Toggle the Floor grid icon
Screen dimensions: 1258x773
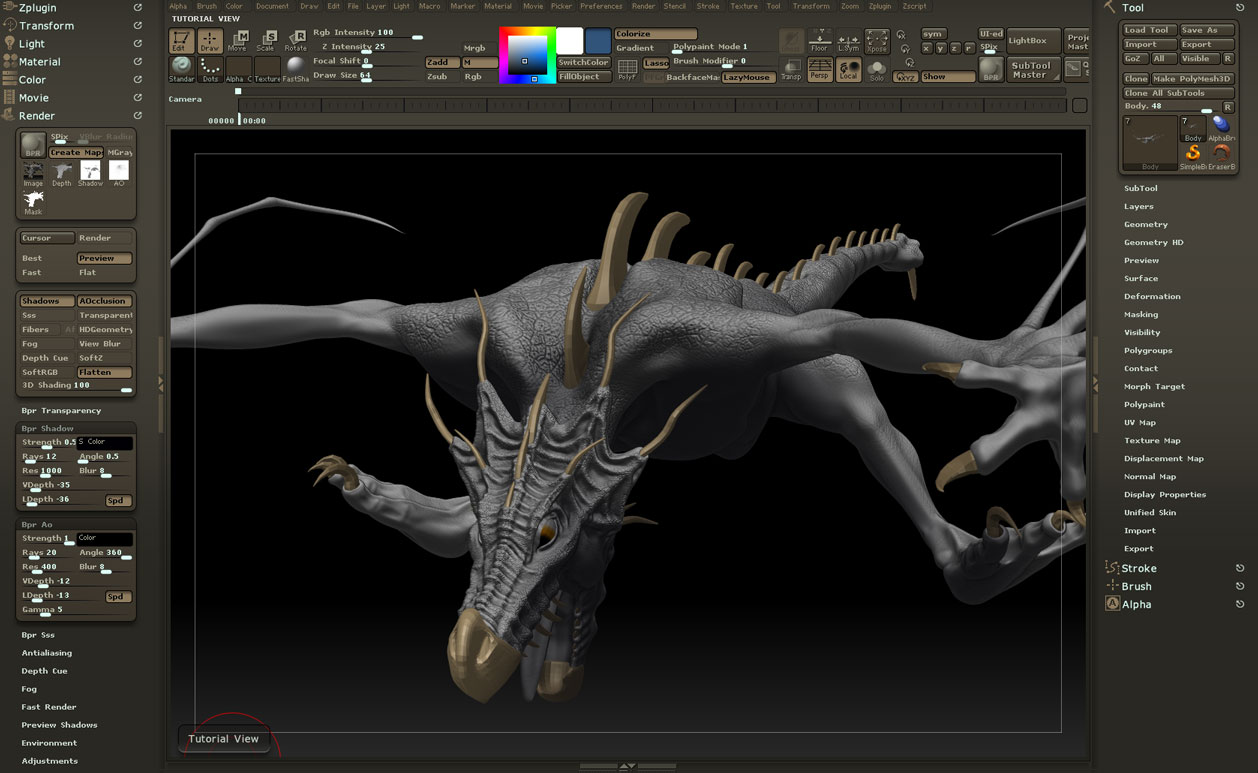tap(820, 40)
